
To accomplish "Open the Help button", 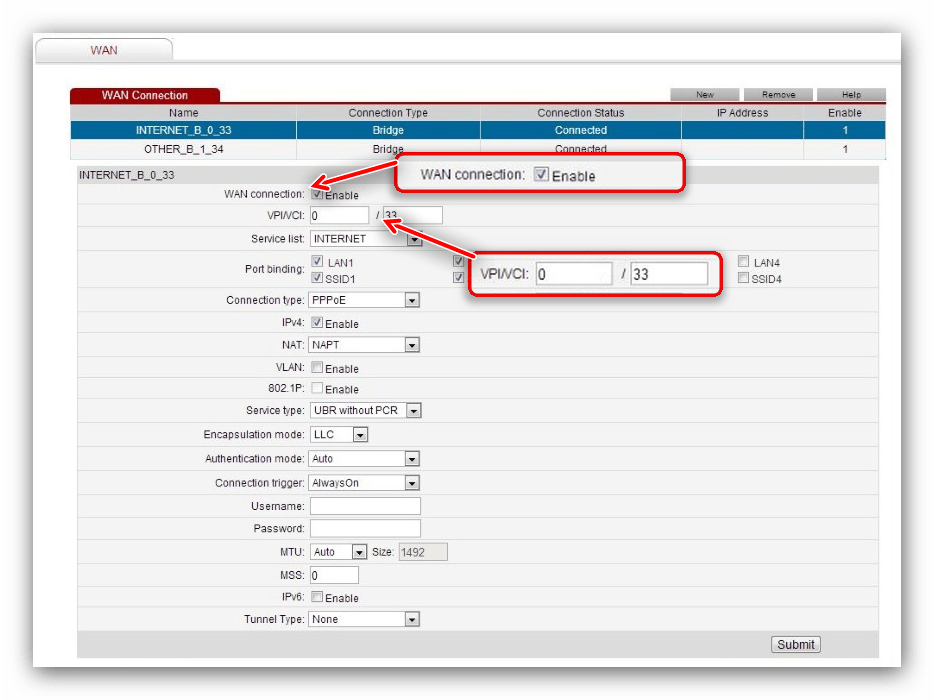I will 851,95.
